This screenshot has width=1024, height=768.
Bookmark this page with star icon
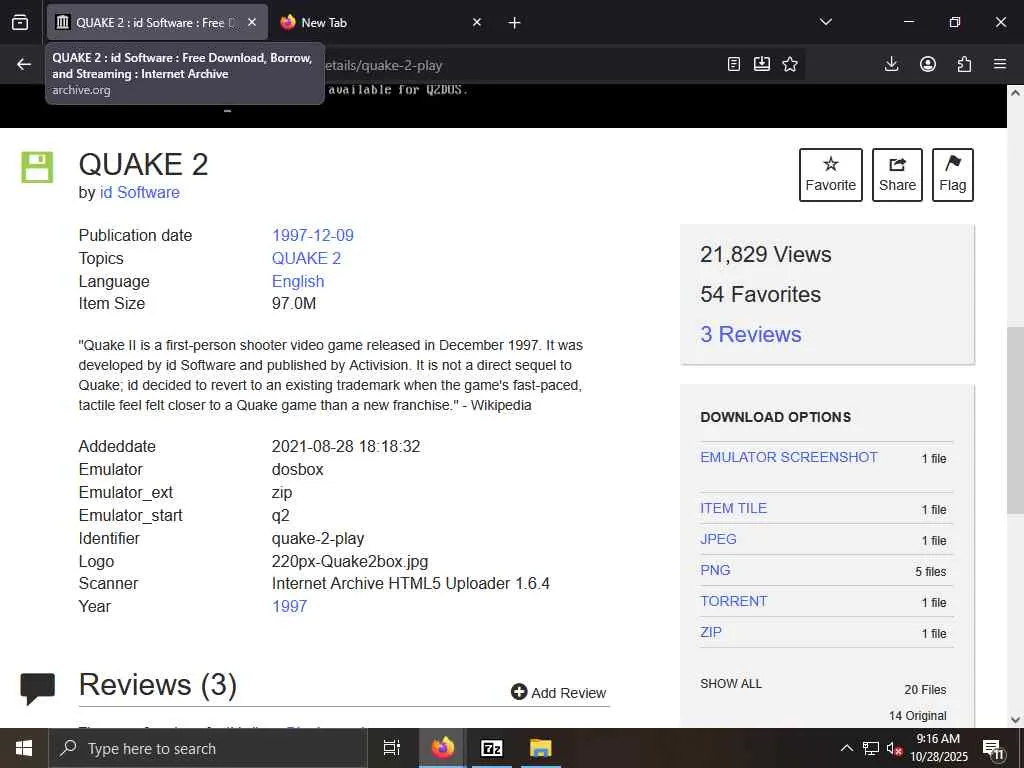coord(790,64)
